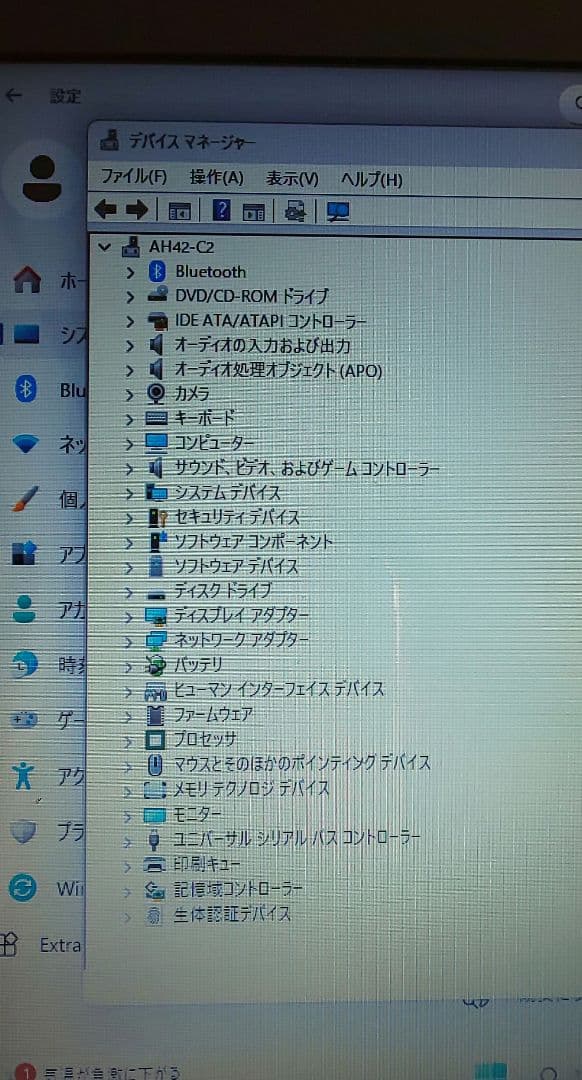Screen dimensions: 582x1080
Task: Click the 生体認証デバイス fingerprint icon
Action: [155, 915]
